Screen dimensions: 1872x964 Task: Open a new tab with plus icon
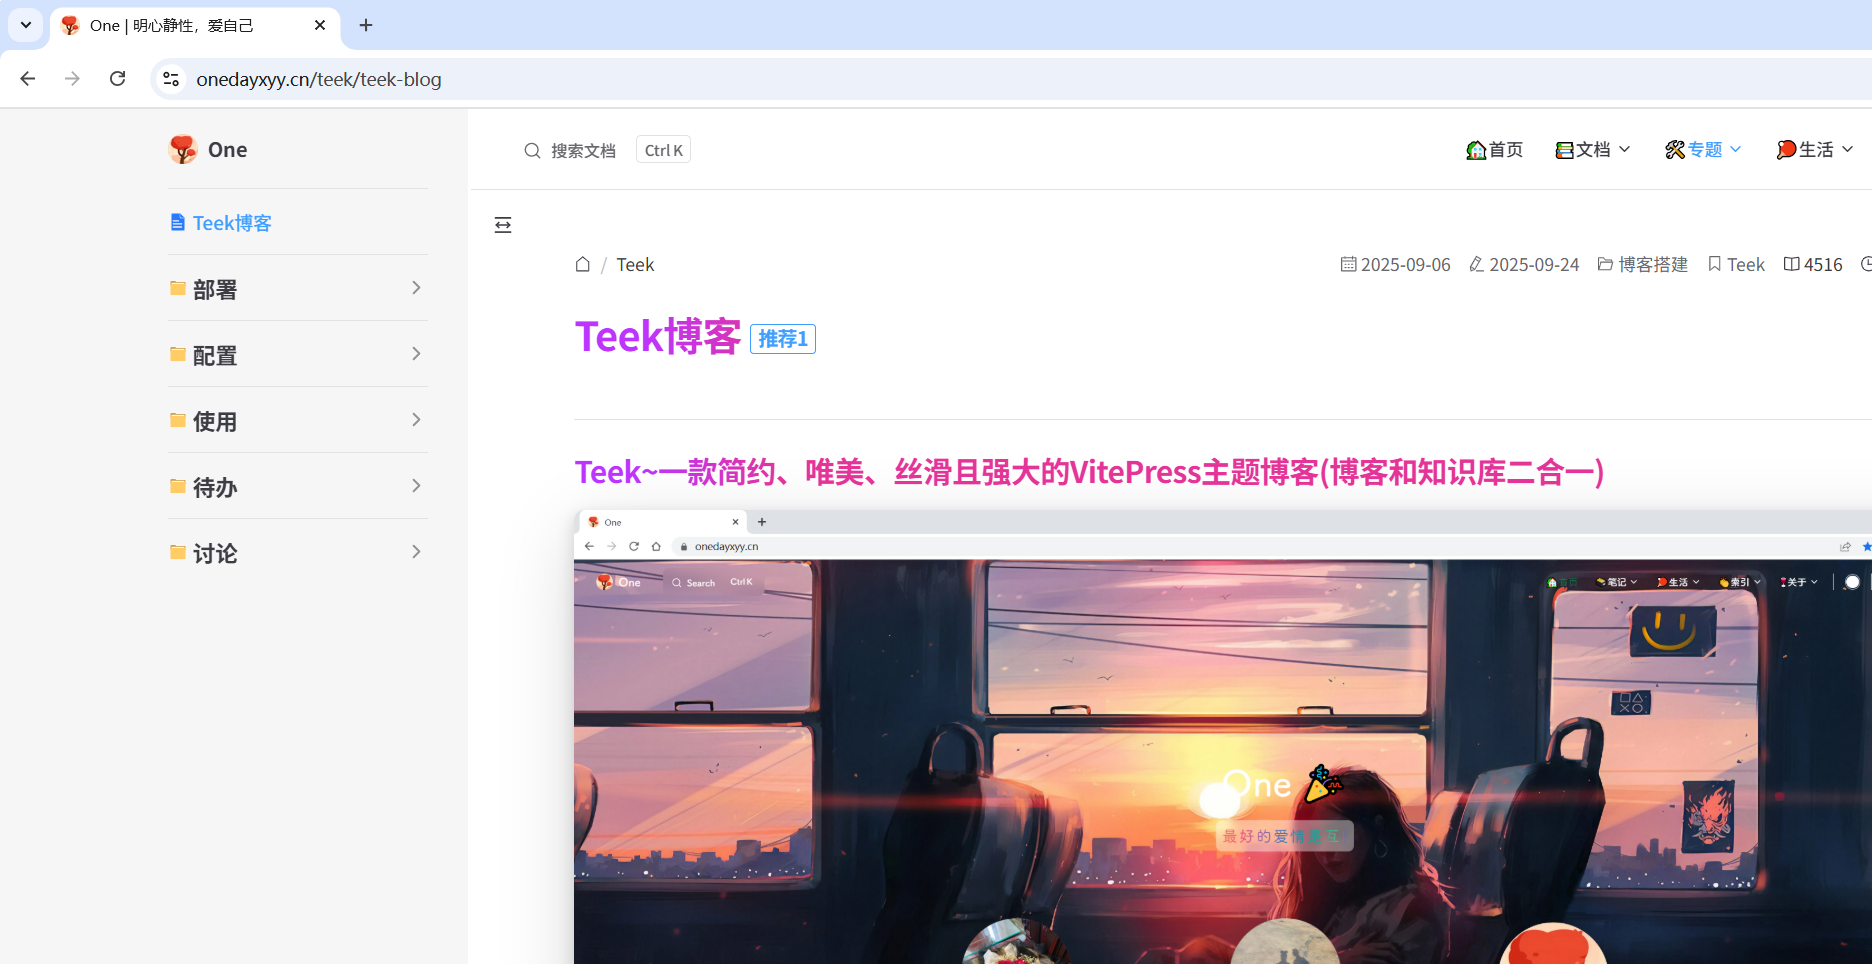(366, 25)
